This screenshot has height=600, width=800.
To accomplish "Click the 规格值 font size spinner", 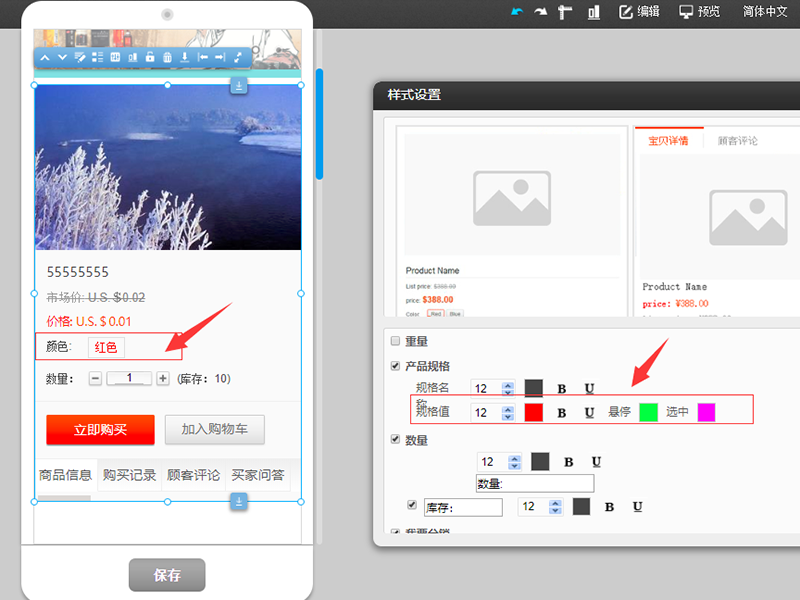I will [515, 412].
